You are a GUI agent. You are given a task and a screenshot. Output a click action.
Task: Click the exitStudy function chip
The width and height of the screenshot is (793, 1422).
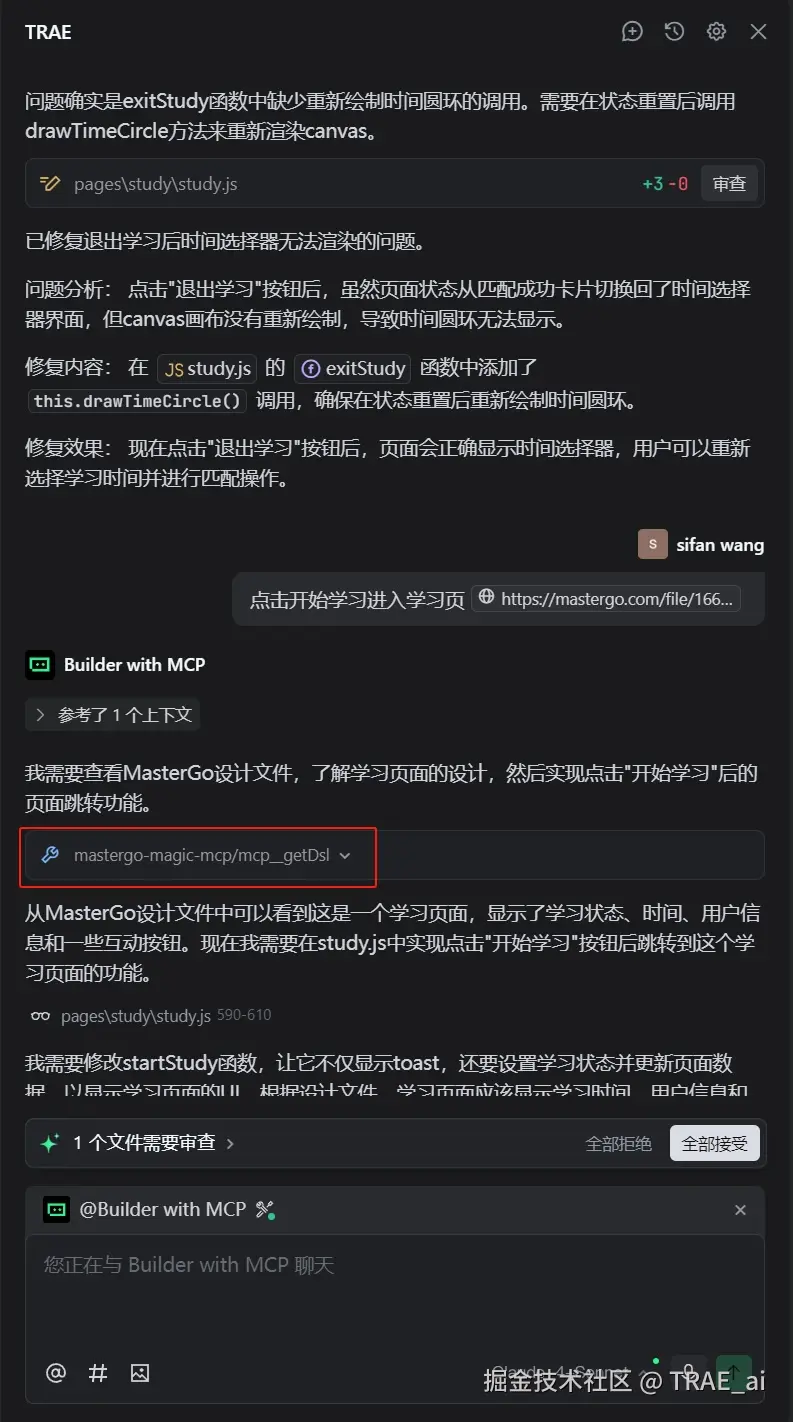[x=353, y=369]
